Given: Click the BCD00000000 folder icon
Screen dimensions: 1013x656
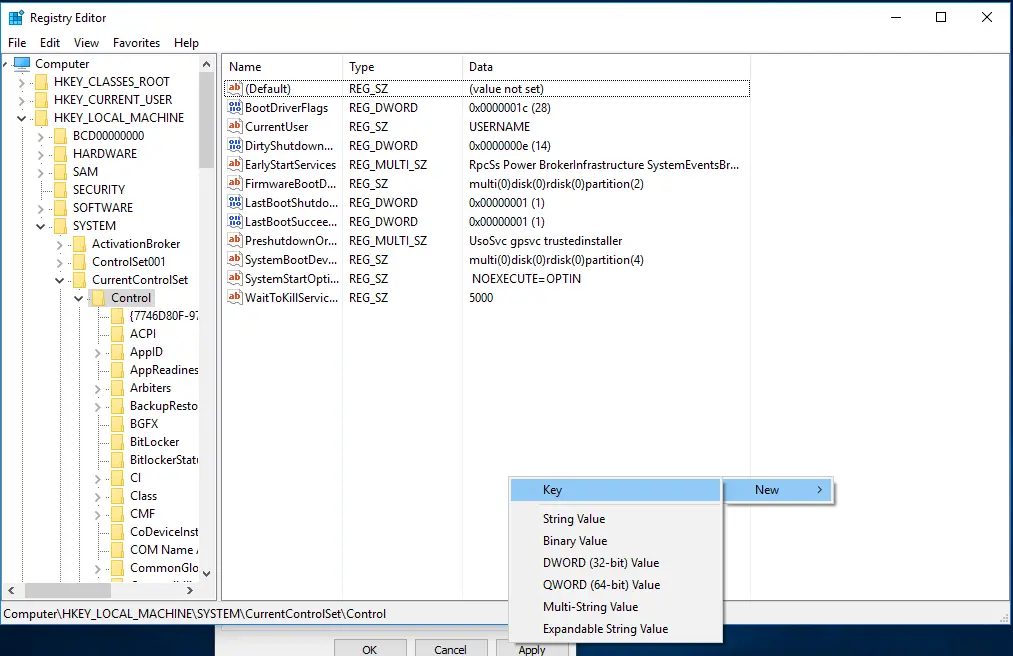Looking at the screenshot, I should [x=61, y=136].
